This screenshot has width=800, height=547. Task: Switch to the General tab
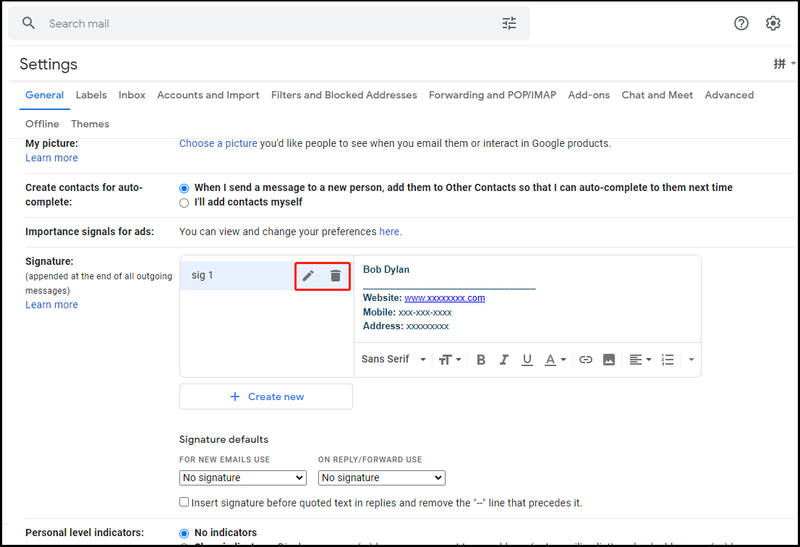click(x=44, y=95)
